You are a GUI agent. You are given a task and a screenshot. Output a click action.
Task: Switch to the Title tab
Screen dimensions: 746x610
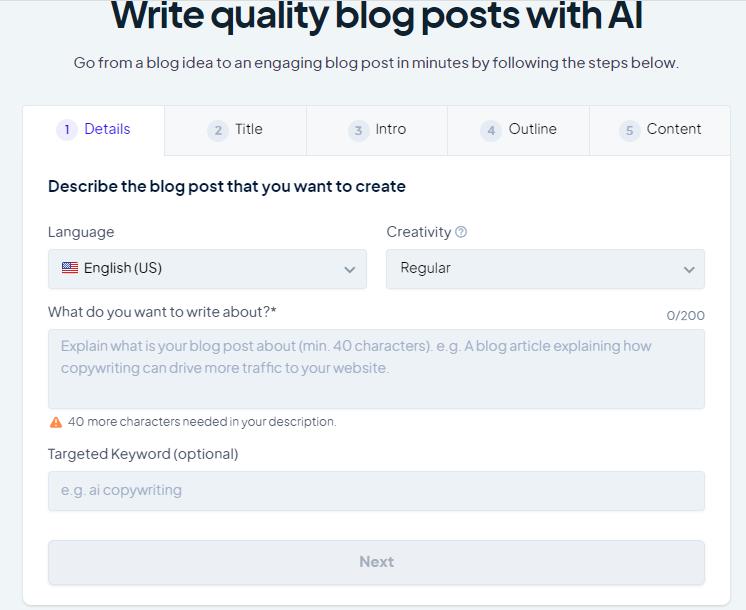(x=236, y=130)
